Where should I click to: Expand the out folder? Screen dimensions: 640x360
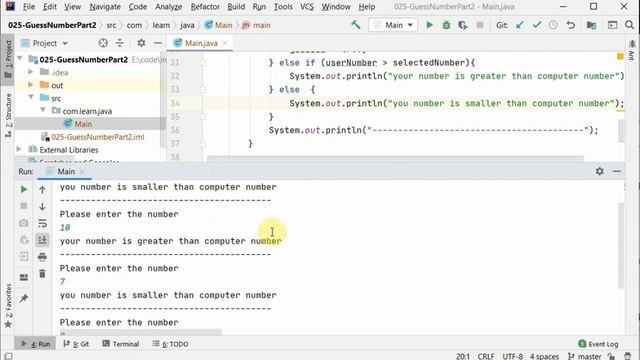coord(31,85)
